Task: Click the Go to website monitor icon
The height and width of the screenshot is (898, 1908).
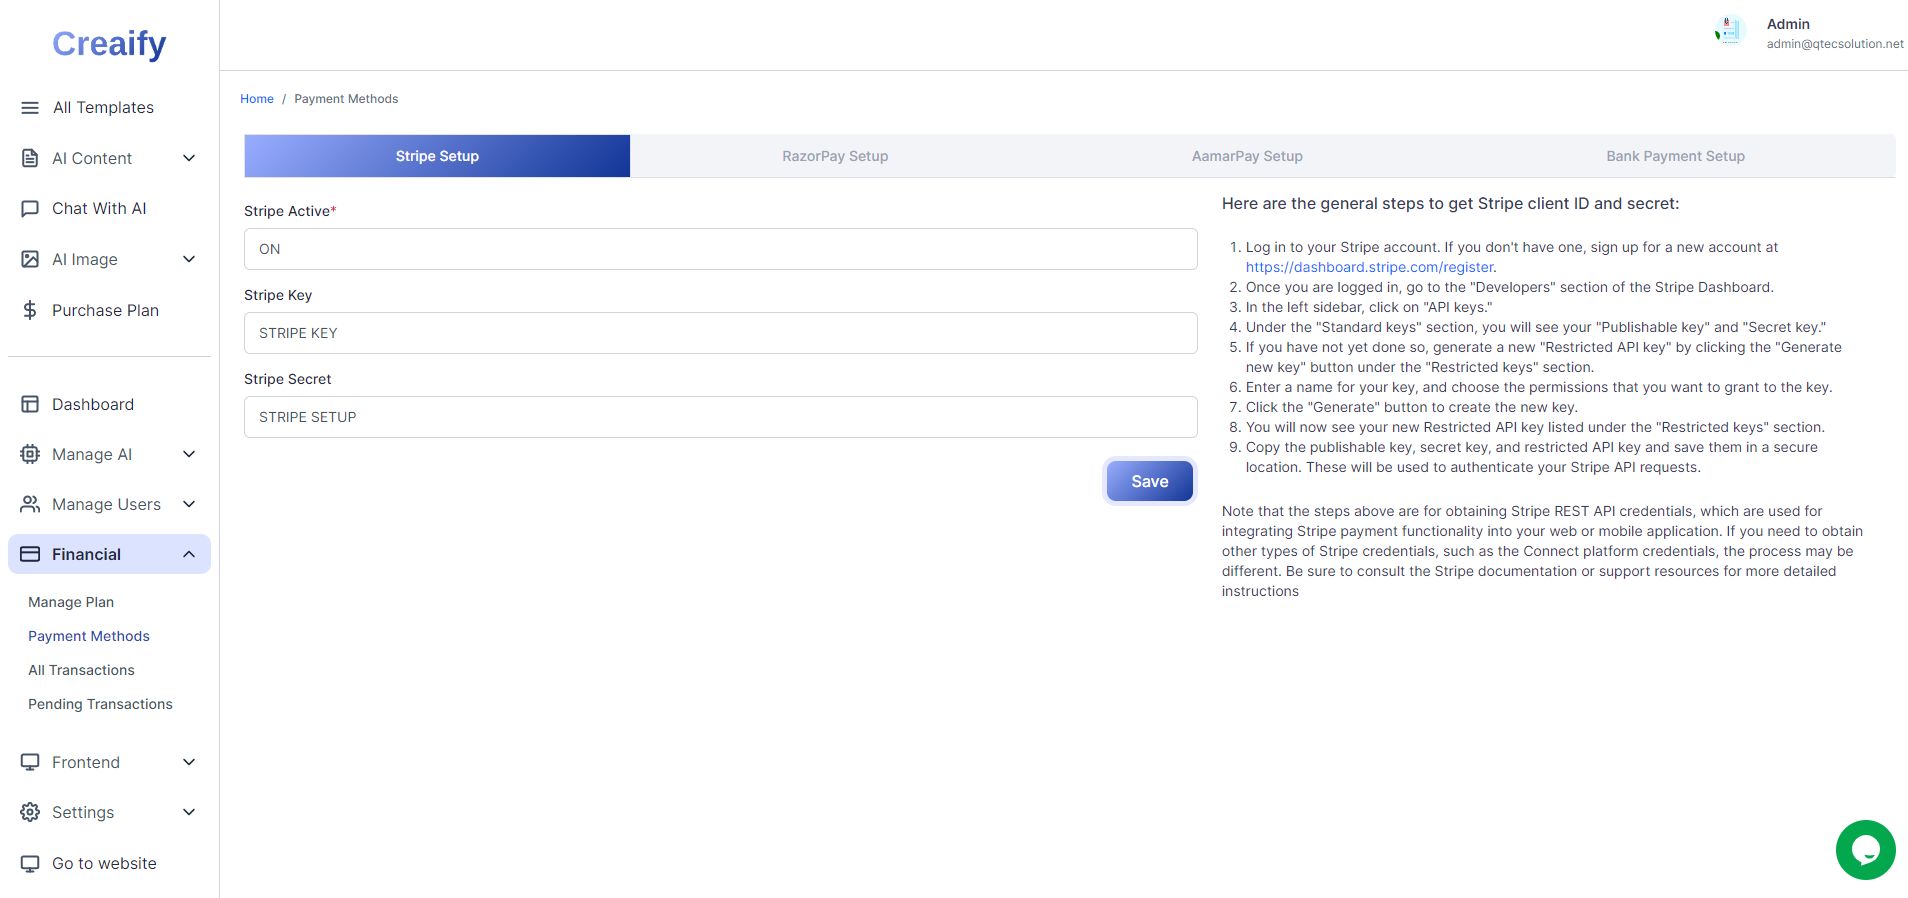Action: [30, 863]
